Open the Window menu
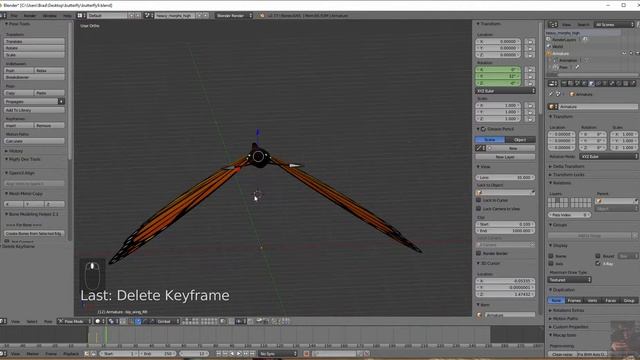 50,16
